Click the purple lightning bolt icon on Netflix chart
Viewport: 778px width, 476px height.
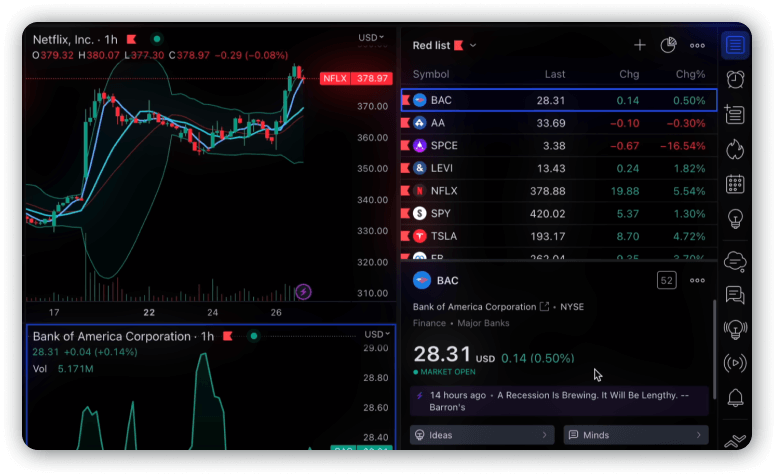(x=304, y=292)
